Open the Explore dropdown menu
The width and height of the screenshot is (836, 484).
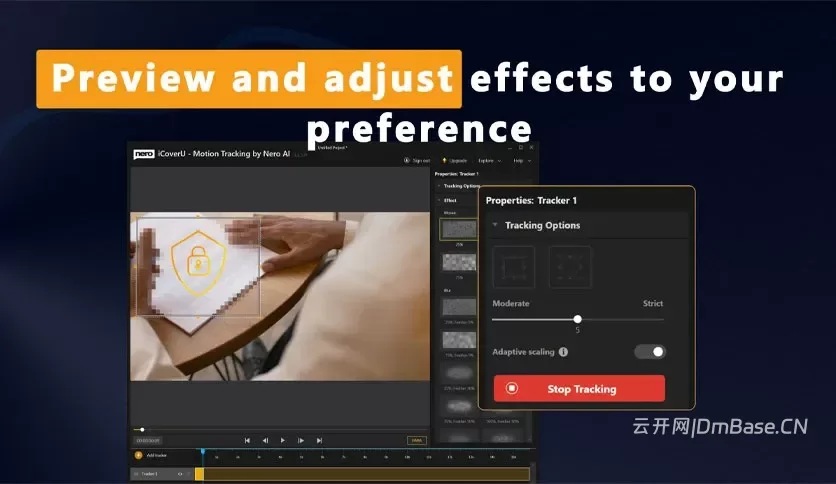click(x=489, y=160)
